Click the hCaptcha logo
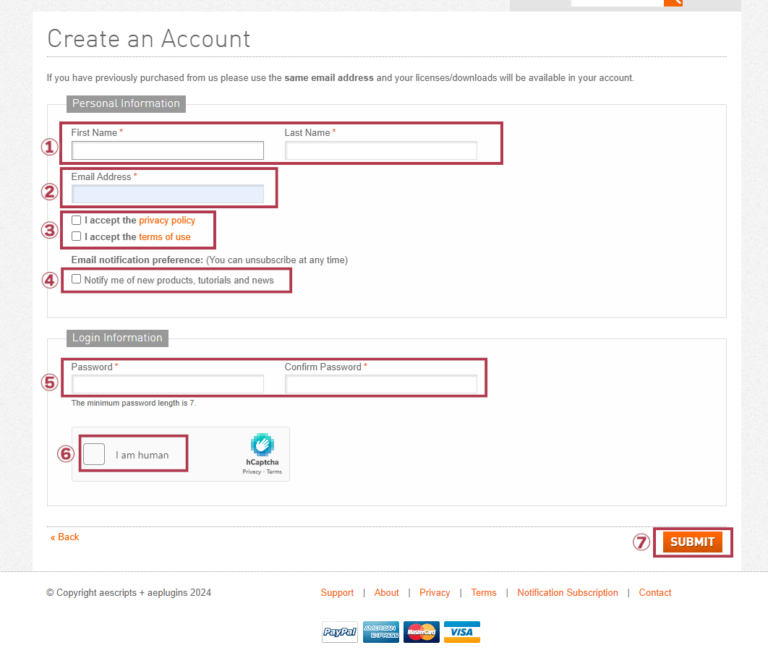The height and width of the screenshot is (653, 768). point(262,445)
